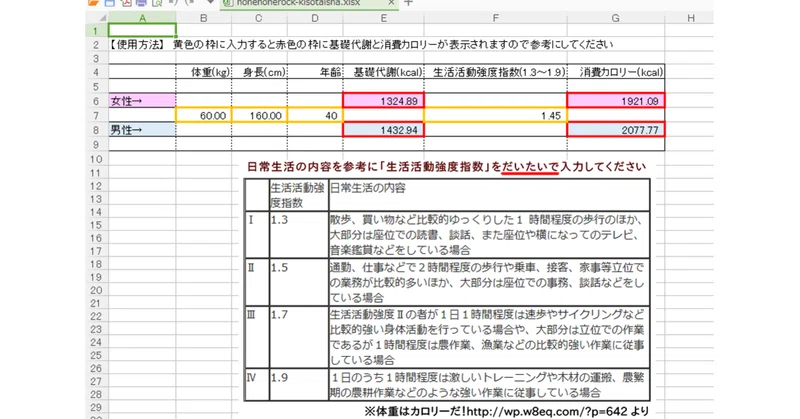Viewport: 800px width, 419px height.
Task: Select female calorie result 1921.09
Action: pos(616,101)
